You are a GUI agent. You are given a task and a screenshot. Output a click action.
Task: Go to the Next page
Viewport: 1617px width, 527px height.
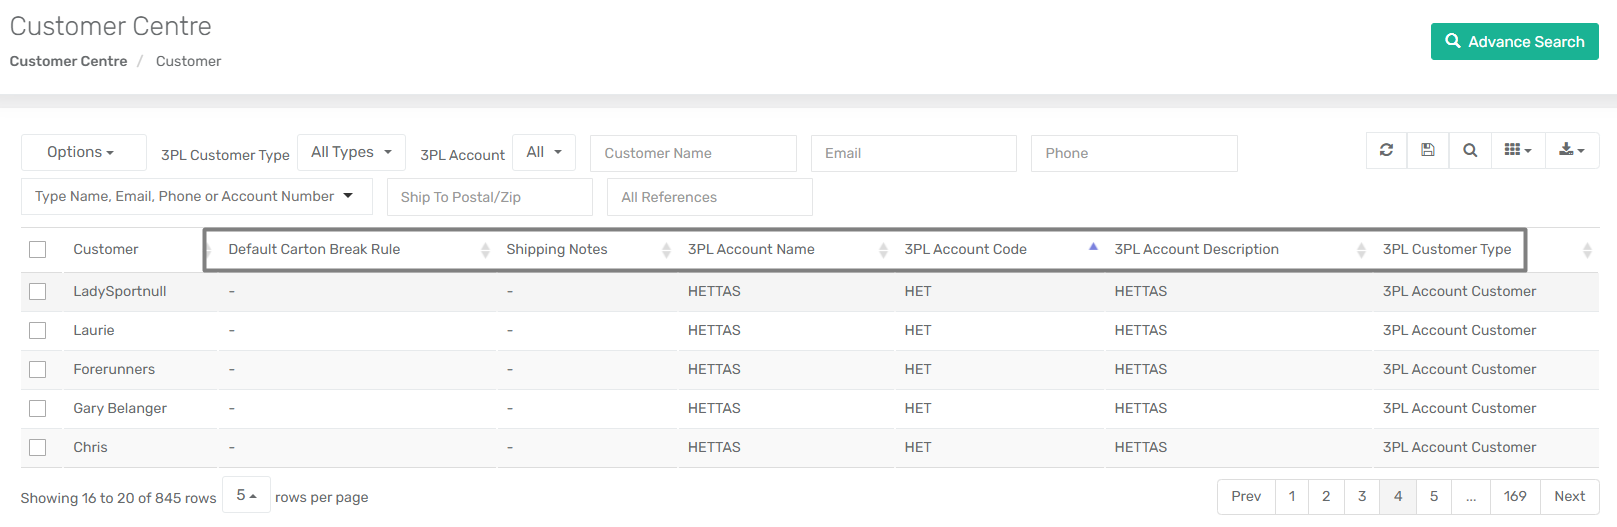click(x=1569, y=496)
